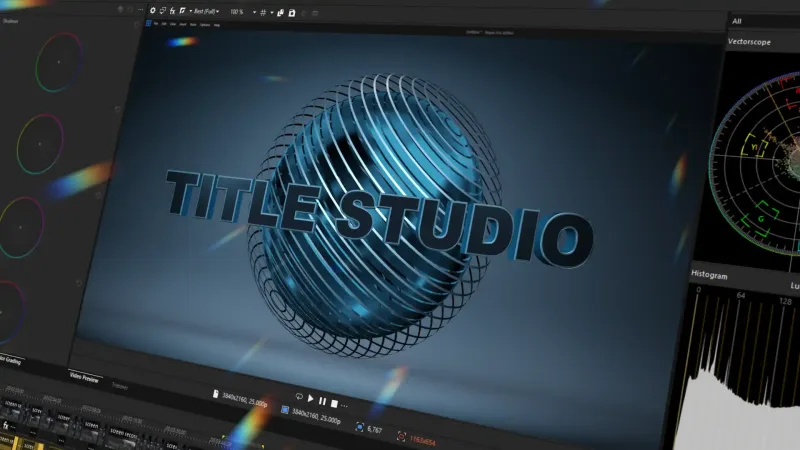The height and width of the screenshot is (450, 800).
Task: Expand the overlays dropdown arrow beside grid icon
Action: pos(271,13)
